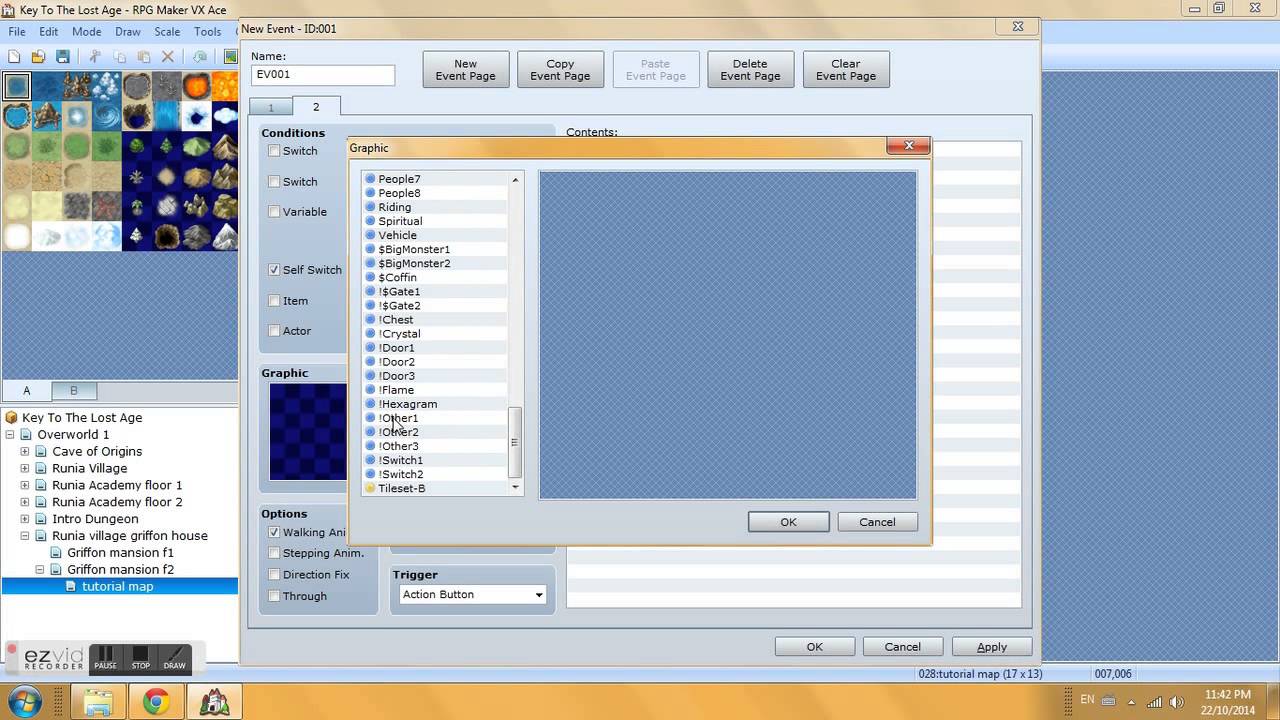Click the Cut scissors toolbar icon
This screenshot has width=1280, height=720.
(x=95, y=57)
